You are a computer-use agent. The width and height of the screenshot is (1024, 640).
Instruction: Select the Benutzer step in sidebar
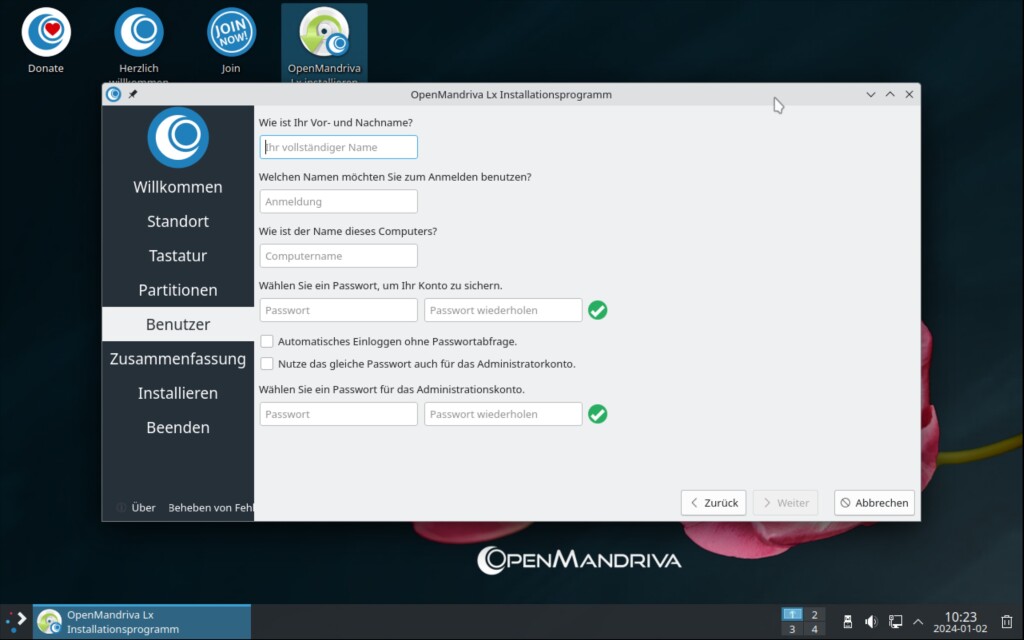pos(178,325)
